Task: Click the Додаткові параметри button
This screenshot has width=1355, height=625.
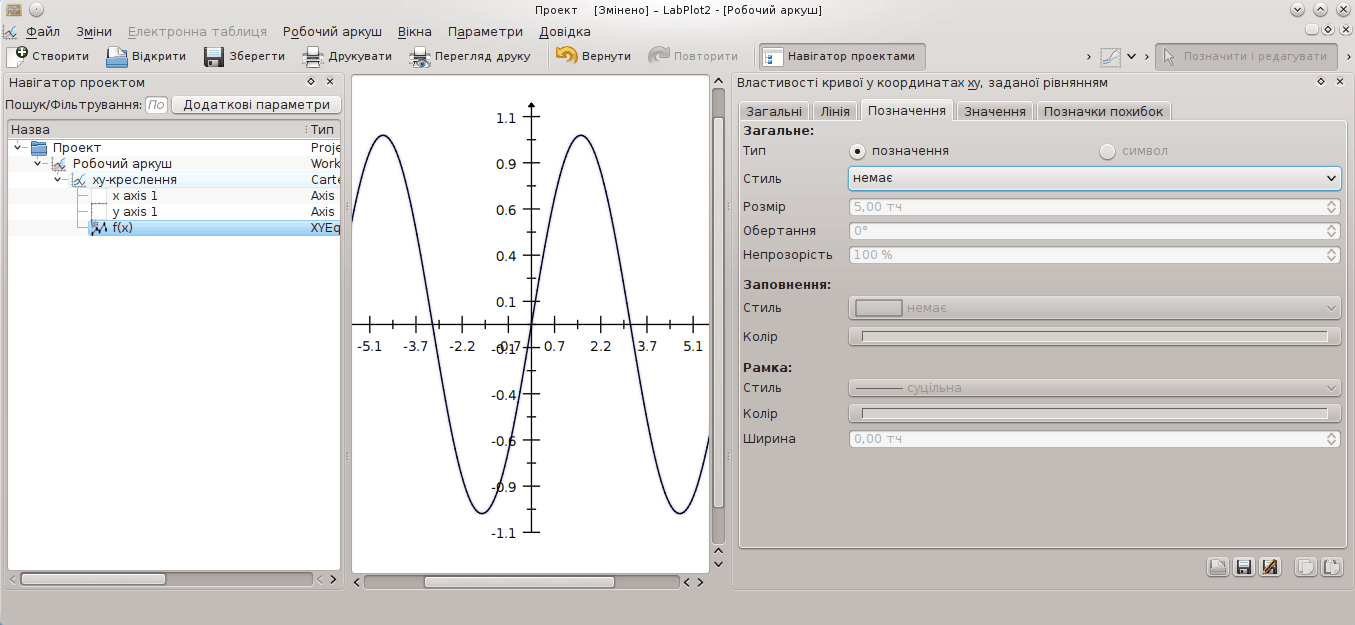Action: pyautogui.click(x=256, y=104)
